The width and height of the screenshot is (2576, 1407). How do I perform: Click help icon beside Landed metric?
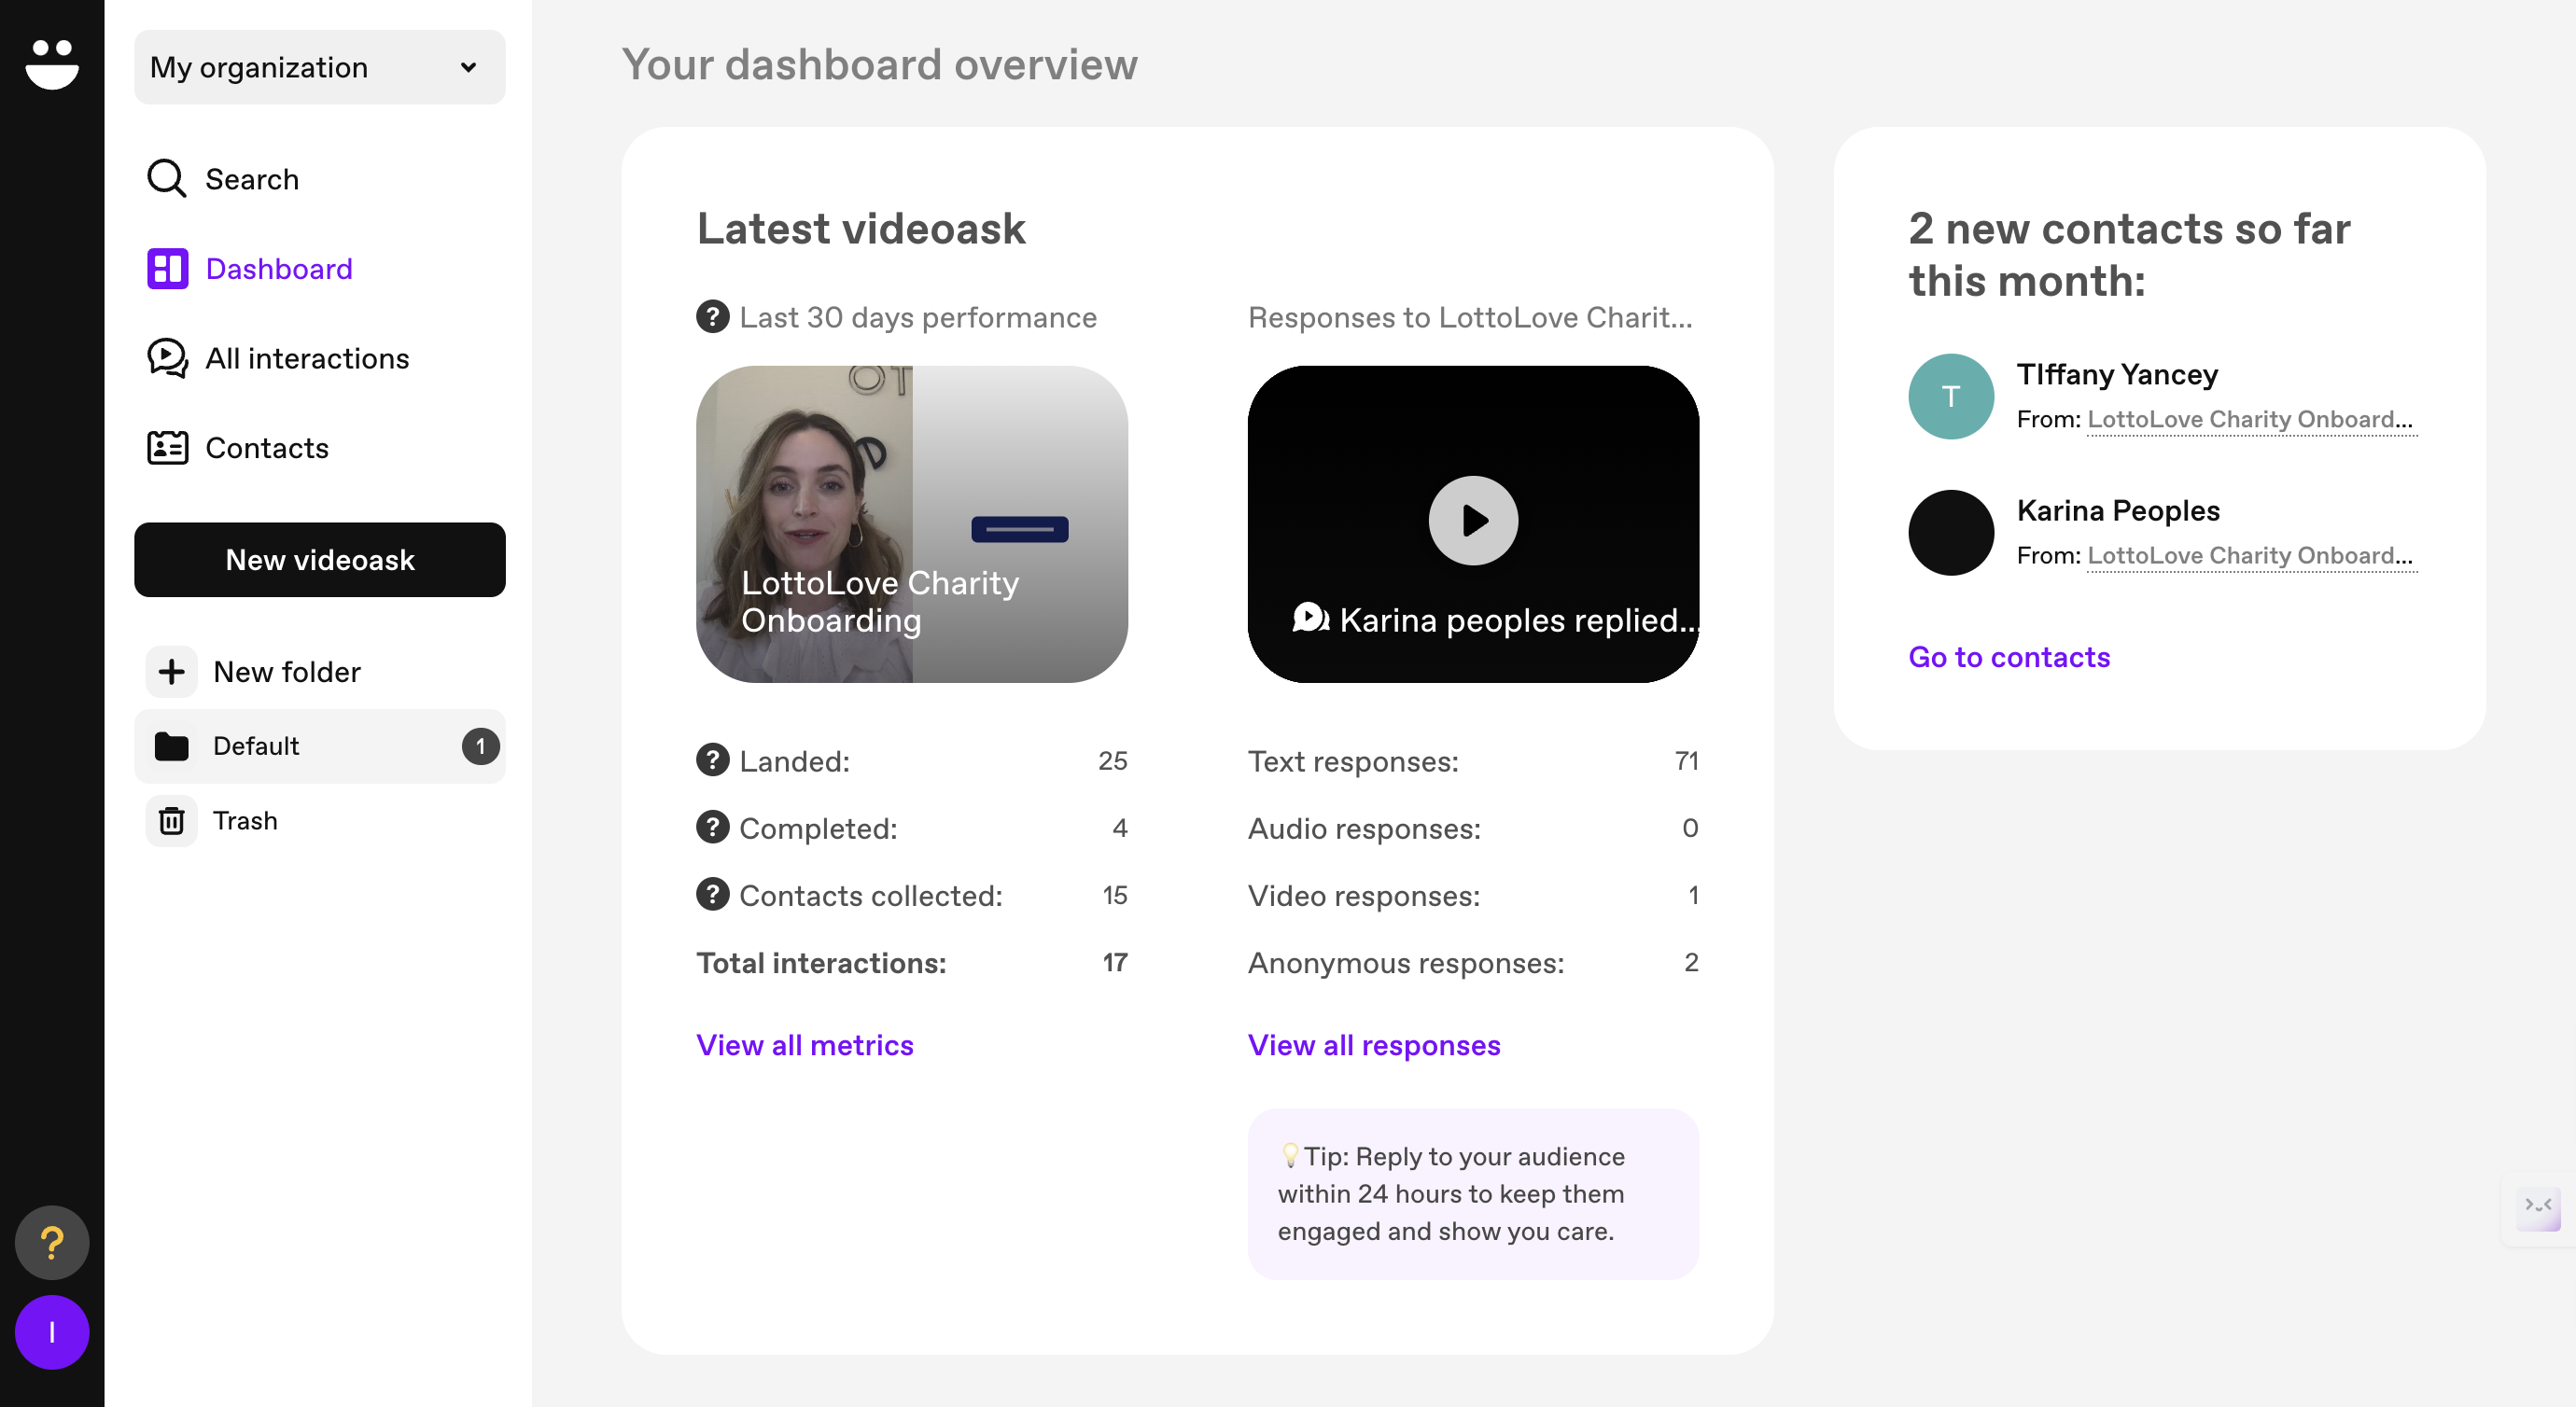712,760
